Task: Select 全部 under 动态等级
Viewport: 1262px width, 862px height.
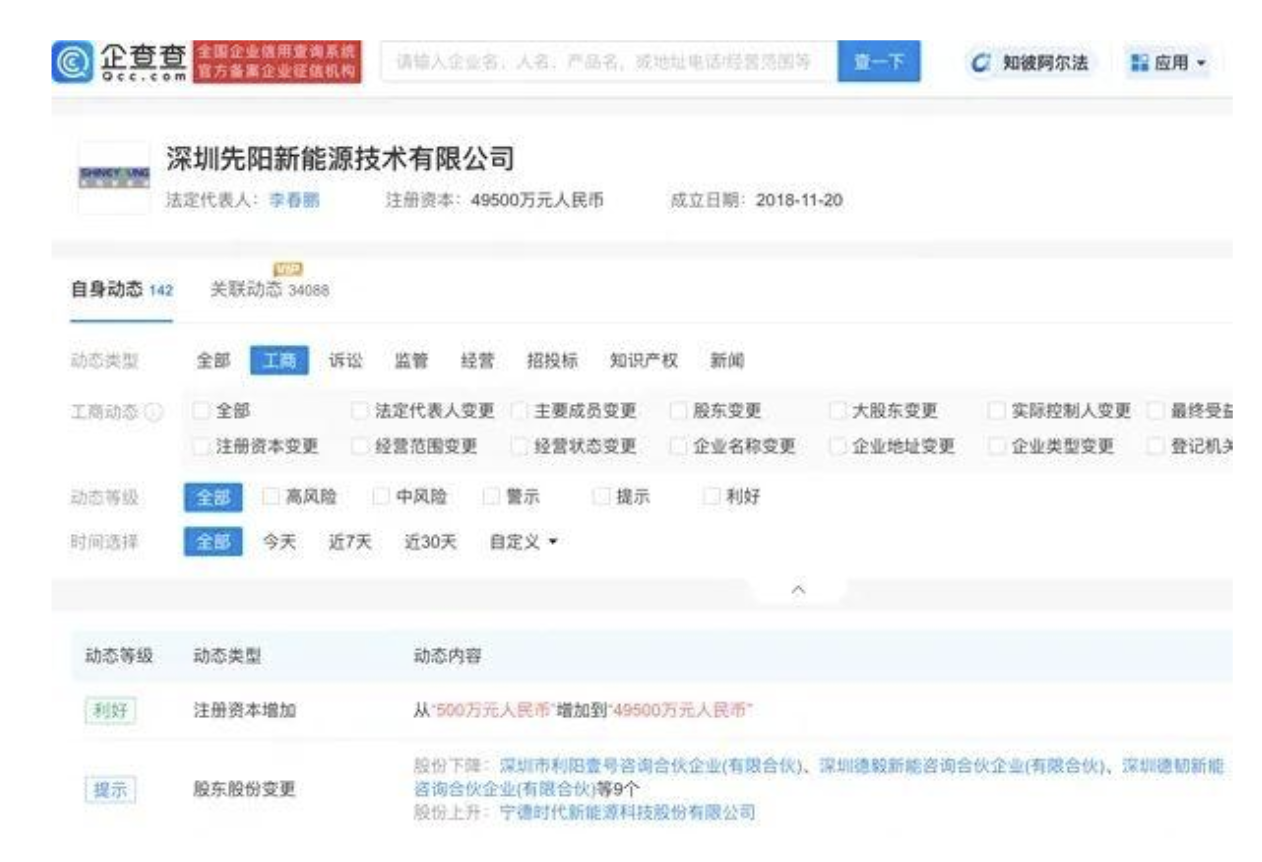Action: point(213,497)
